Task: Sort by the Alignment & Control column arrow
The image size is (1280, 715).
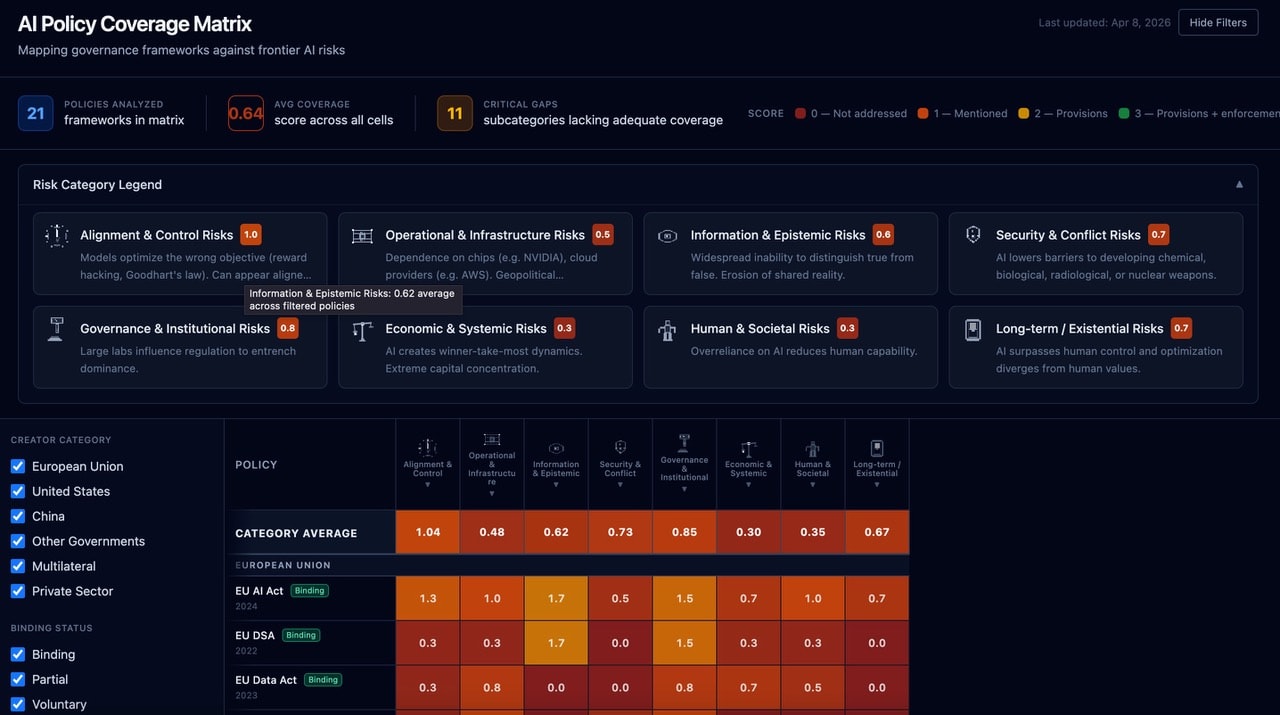Action: (427, 485)
